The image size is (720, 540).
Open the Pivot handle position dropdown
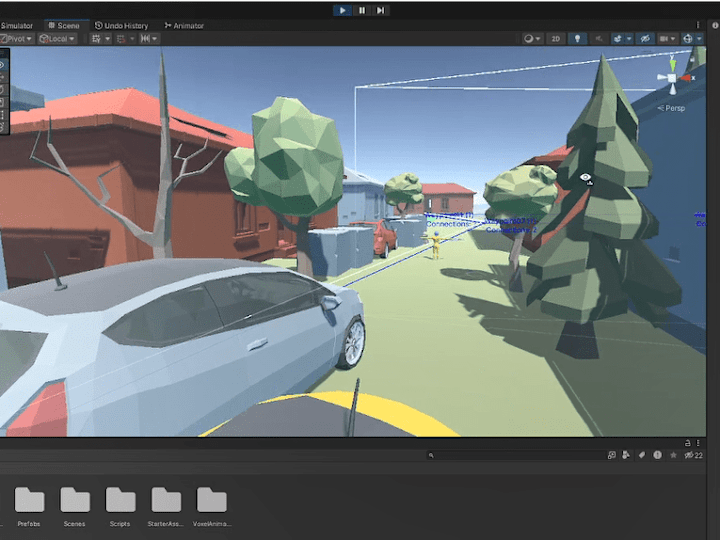pyautogui.click(x=16, y=39)
